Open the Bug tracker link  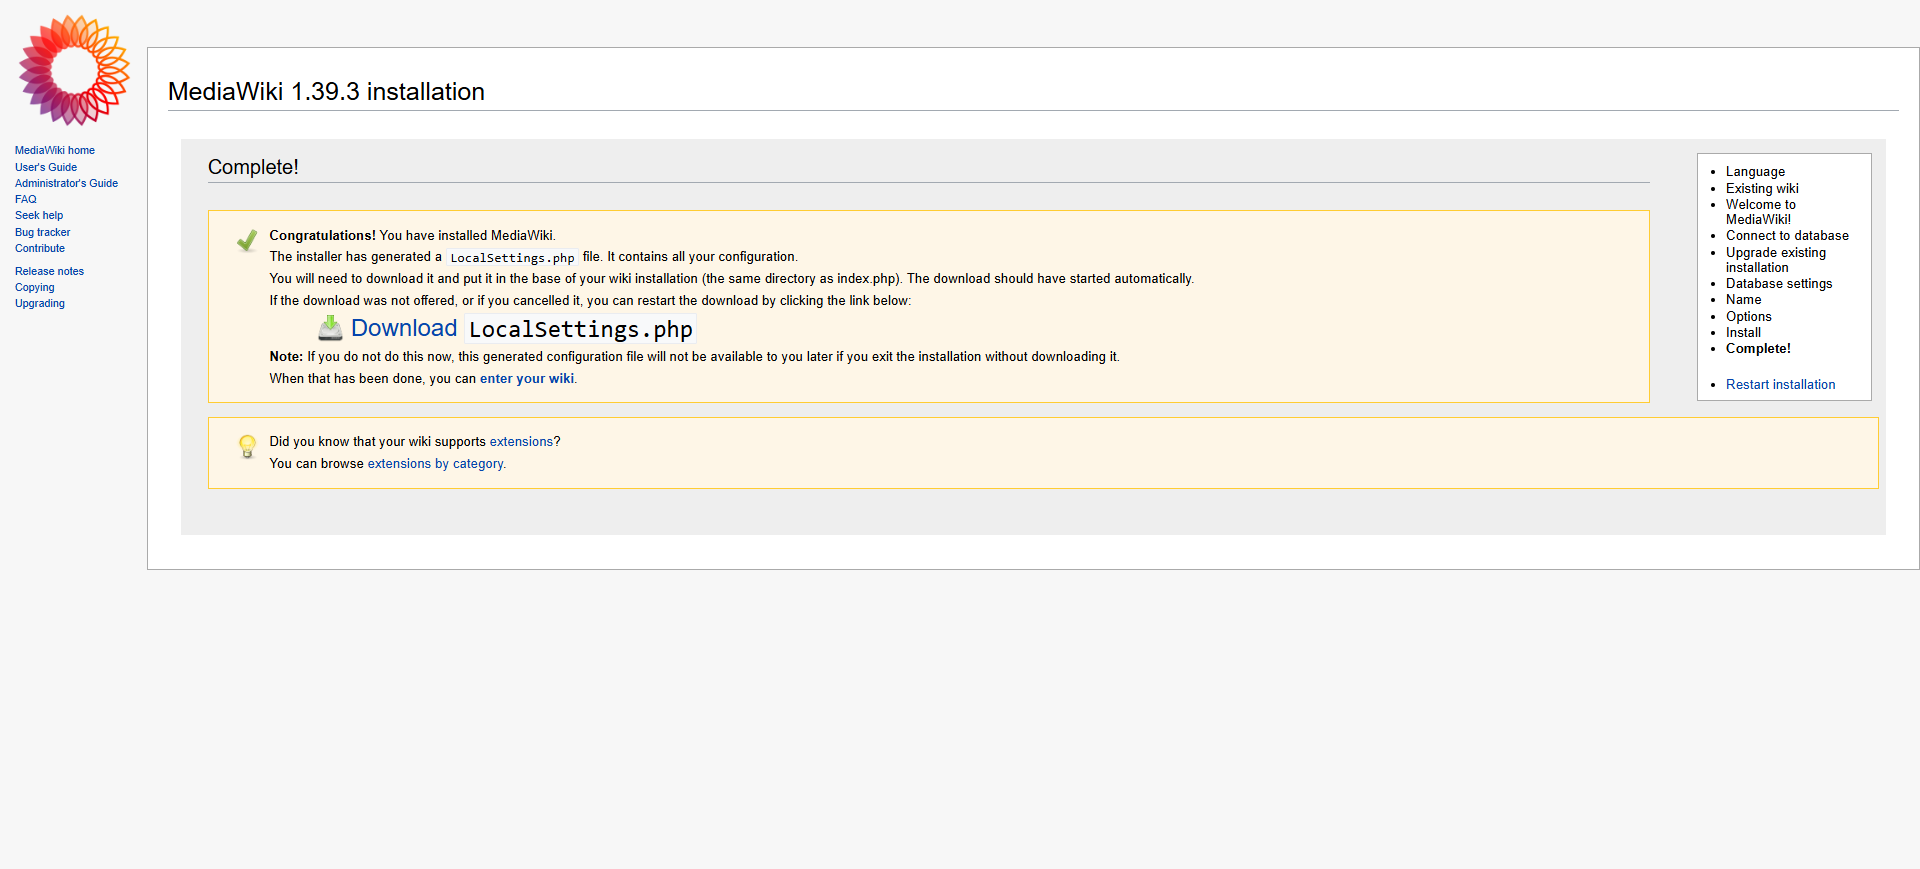pos(43,232)
